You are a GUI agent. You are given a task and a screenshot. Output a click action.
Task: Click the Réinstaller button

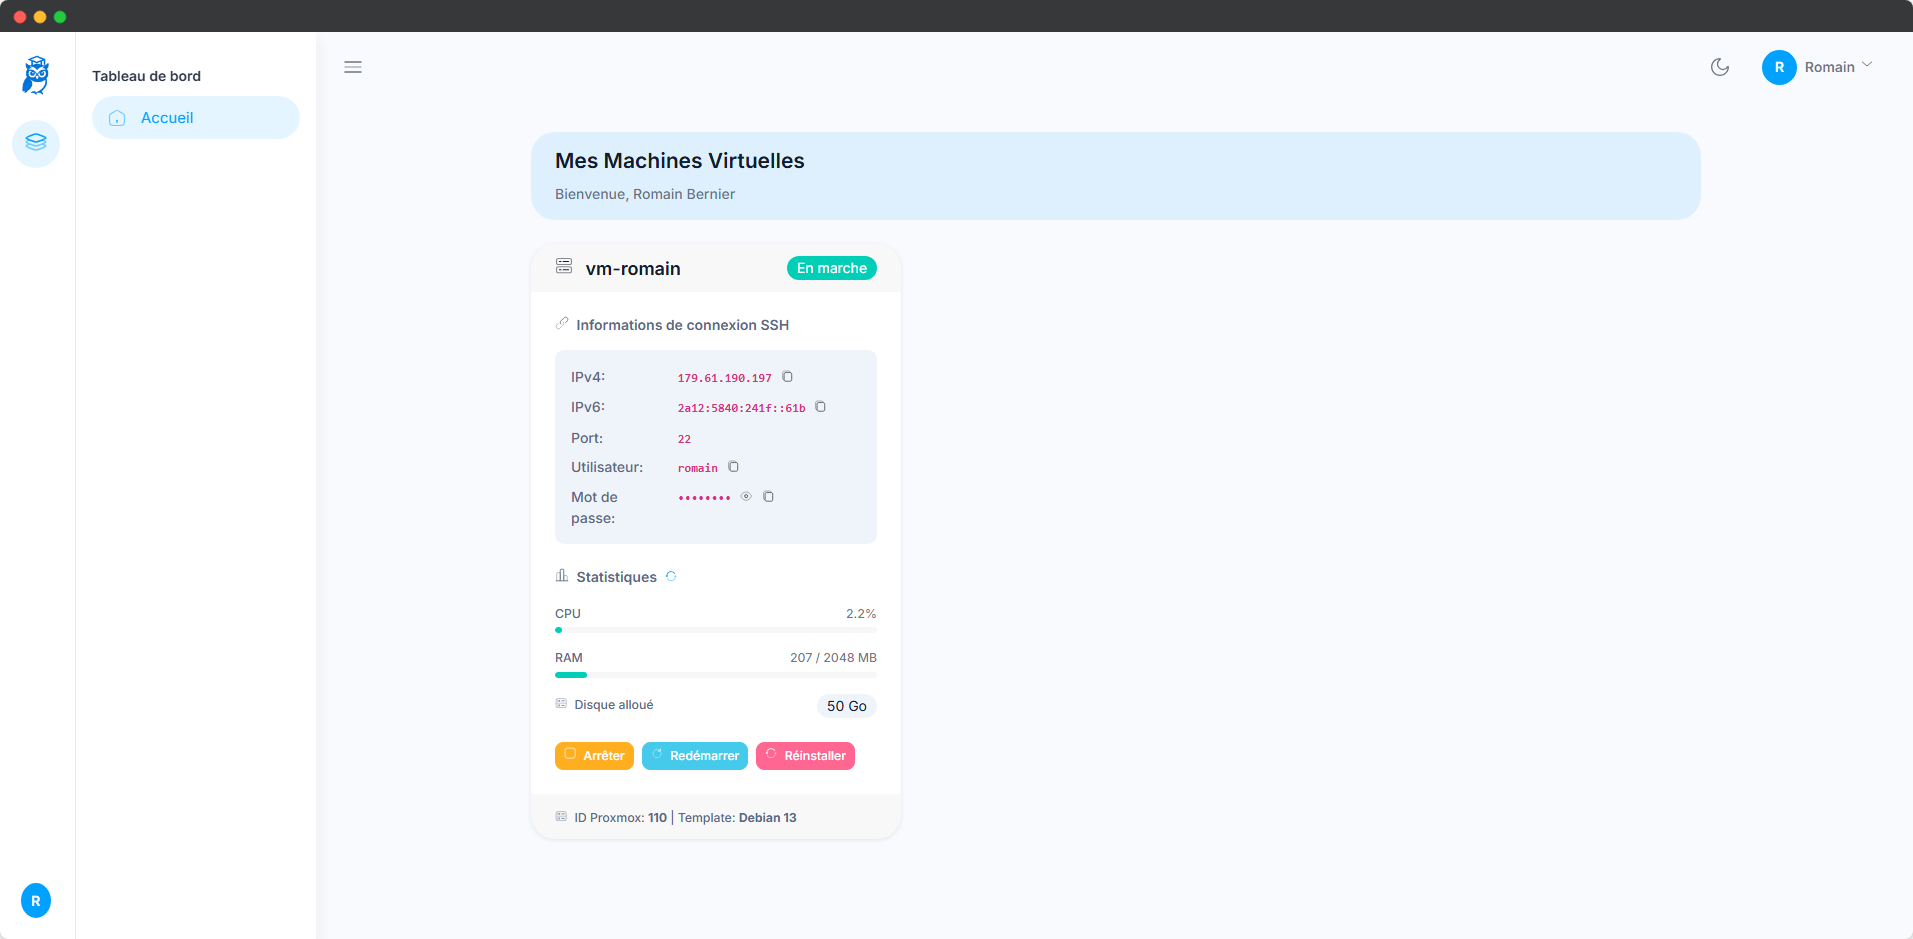(805, 756)
